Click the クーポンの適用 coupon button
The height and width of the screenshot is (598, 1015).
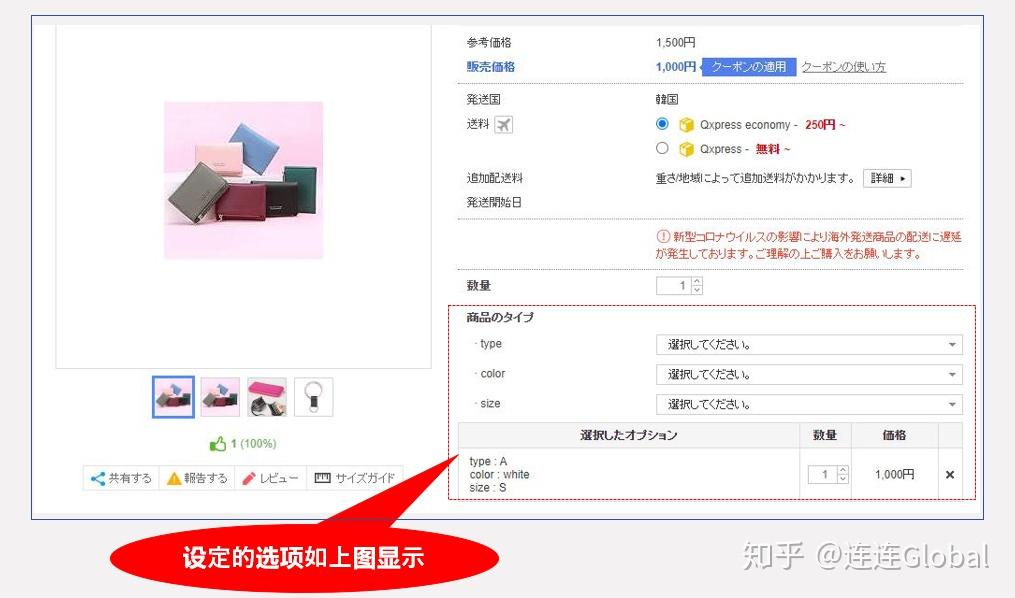[748, 66]
